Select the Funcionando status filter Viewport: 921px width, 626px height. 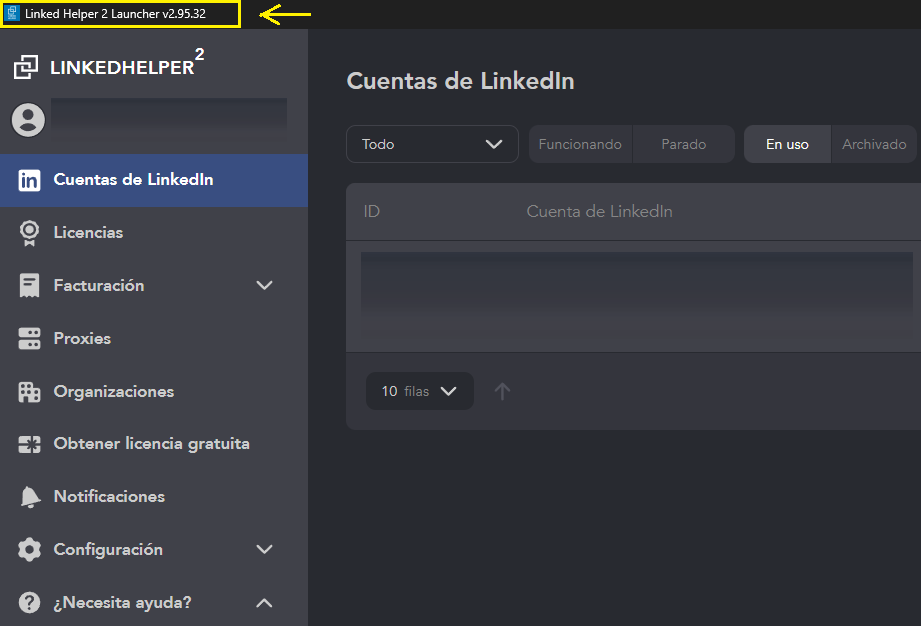pos(580,144)
